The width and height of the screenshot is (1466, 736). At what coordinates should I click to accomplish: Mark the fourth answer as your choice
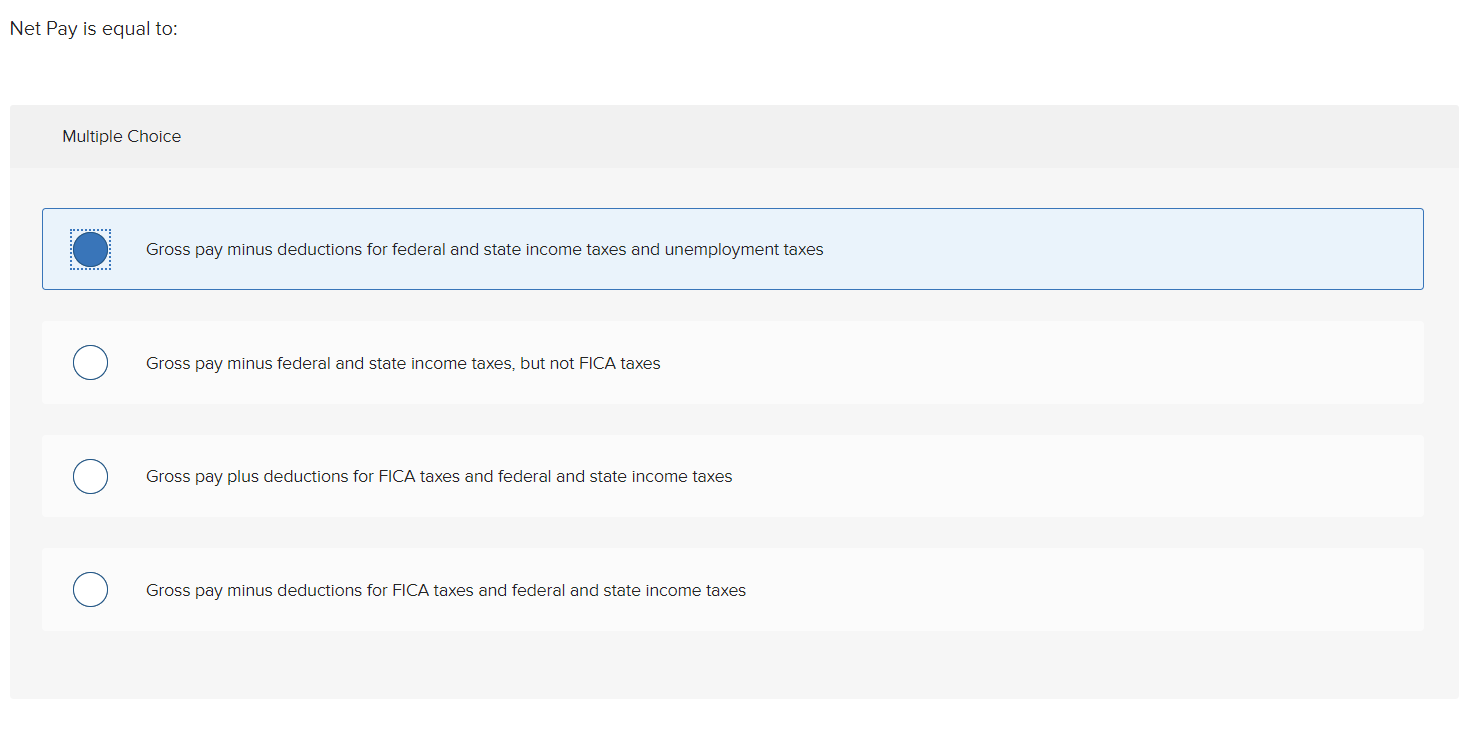(90, 589)
